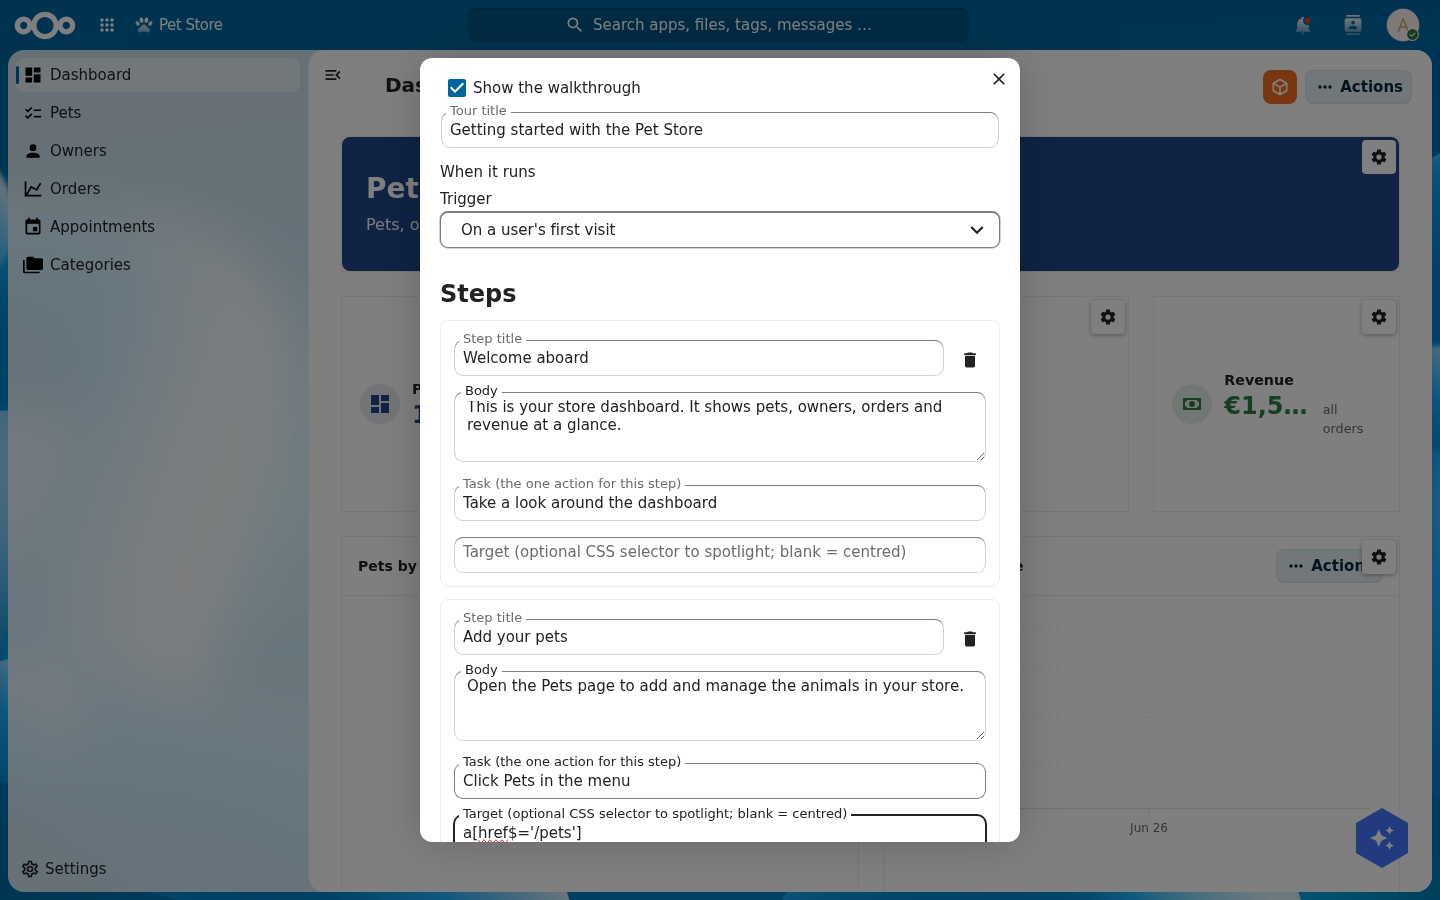The height and width of the screenshot is (900, 1440).
Task: Click the empty Target selector field
Action: tap(720, 555)
